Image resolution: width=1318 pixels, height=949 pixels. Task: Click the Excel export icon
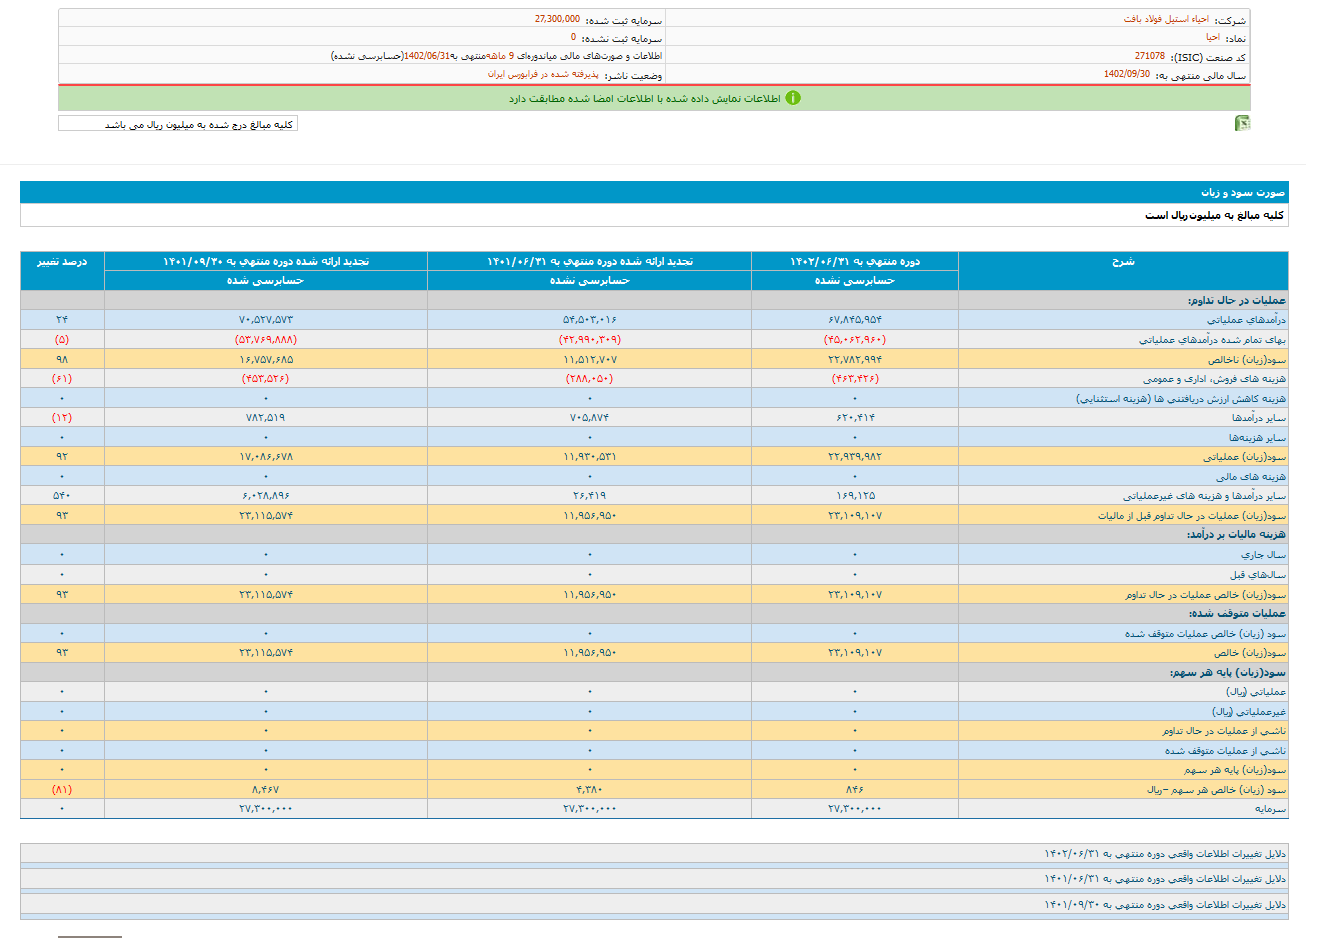1243,123
